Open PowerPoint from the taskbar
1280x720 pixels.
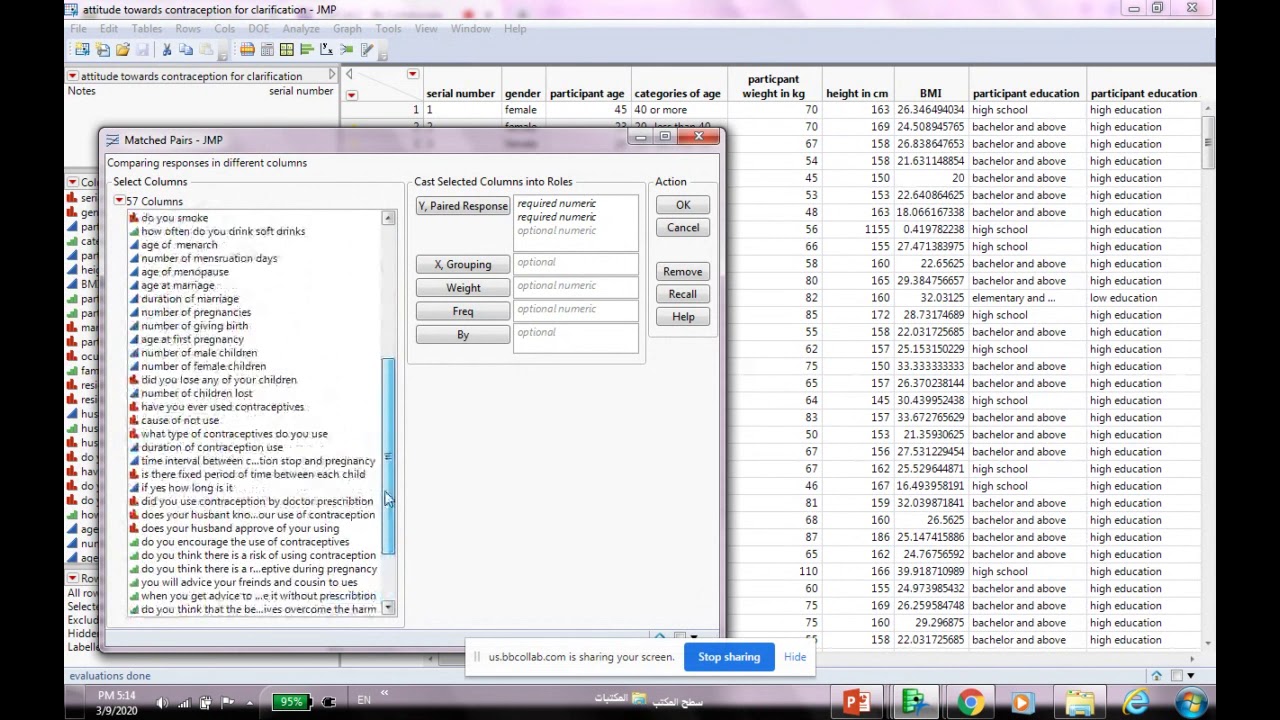coord(856,703)
